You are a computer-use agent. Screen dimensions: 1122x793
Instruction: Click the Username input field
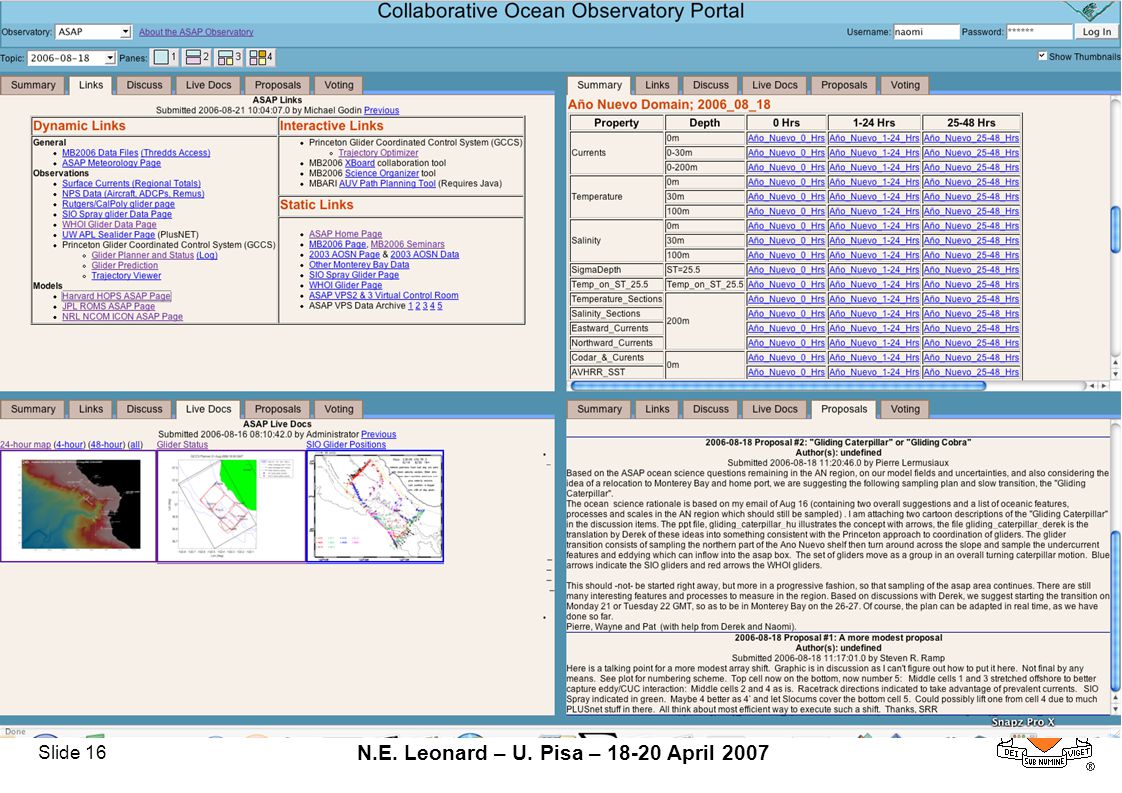[x=925, y=31]
